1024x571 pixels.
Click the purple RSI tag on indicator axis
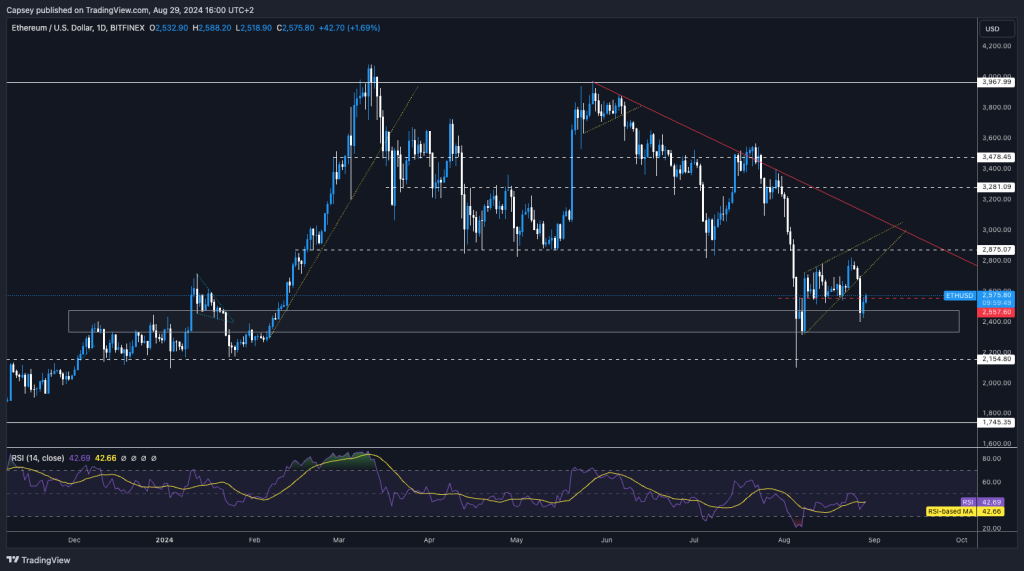click(968, 501)
